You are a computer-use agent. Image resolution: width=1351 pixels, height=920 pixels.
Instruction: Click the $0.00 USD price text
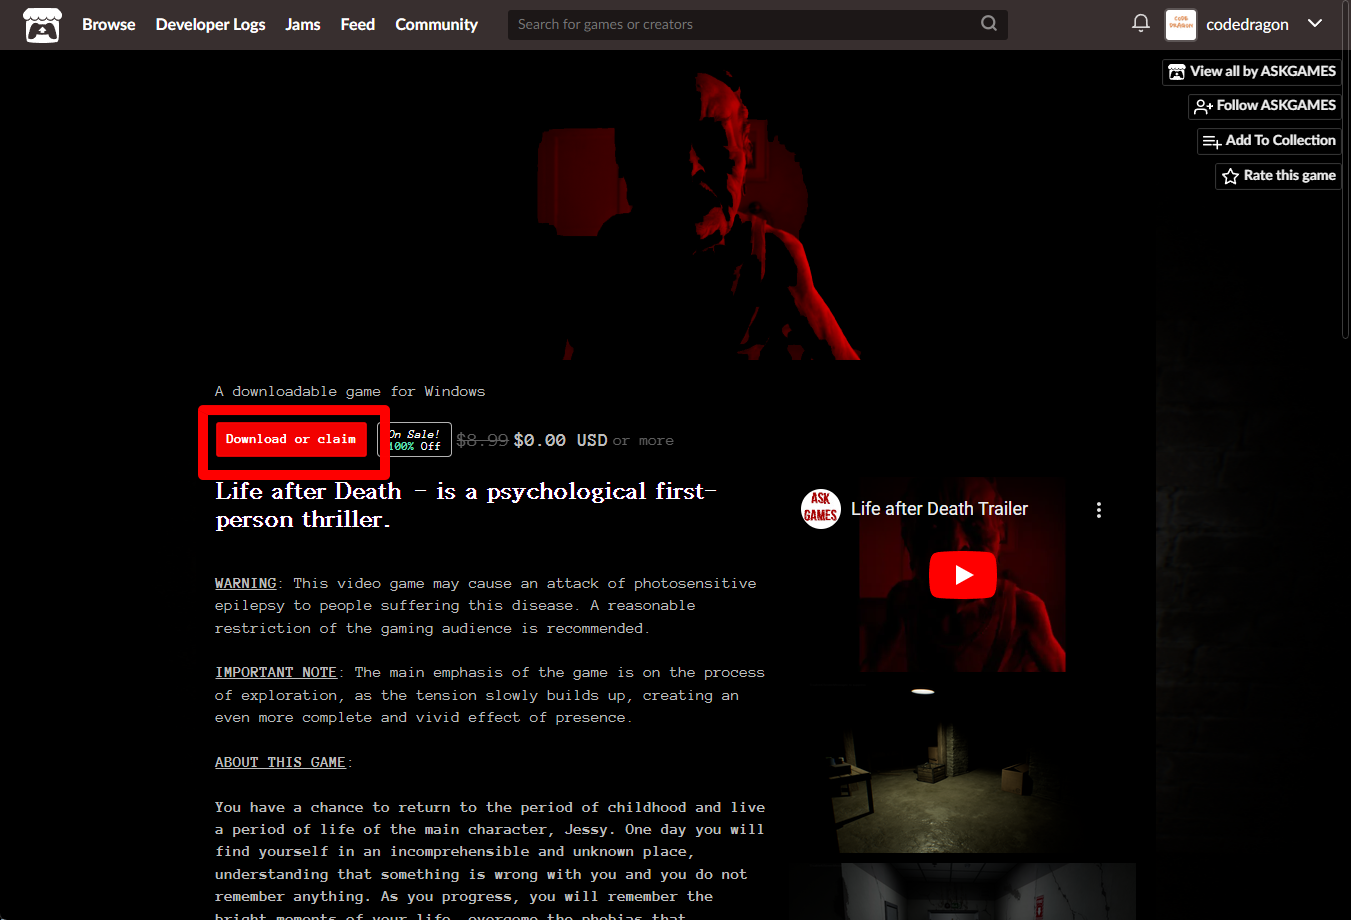pos(560,440)
